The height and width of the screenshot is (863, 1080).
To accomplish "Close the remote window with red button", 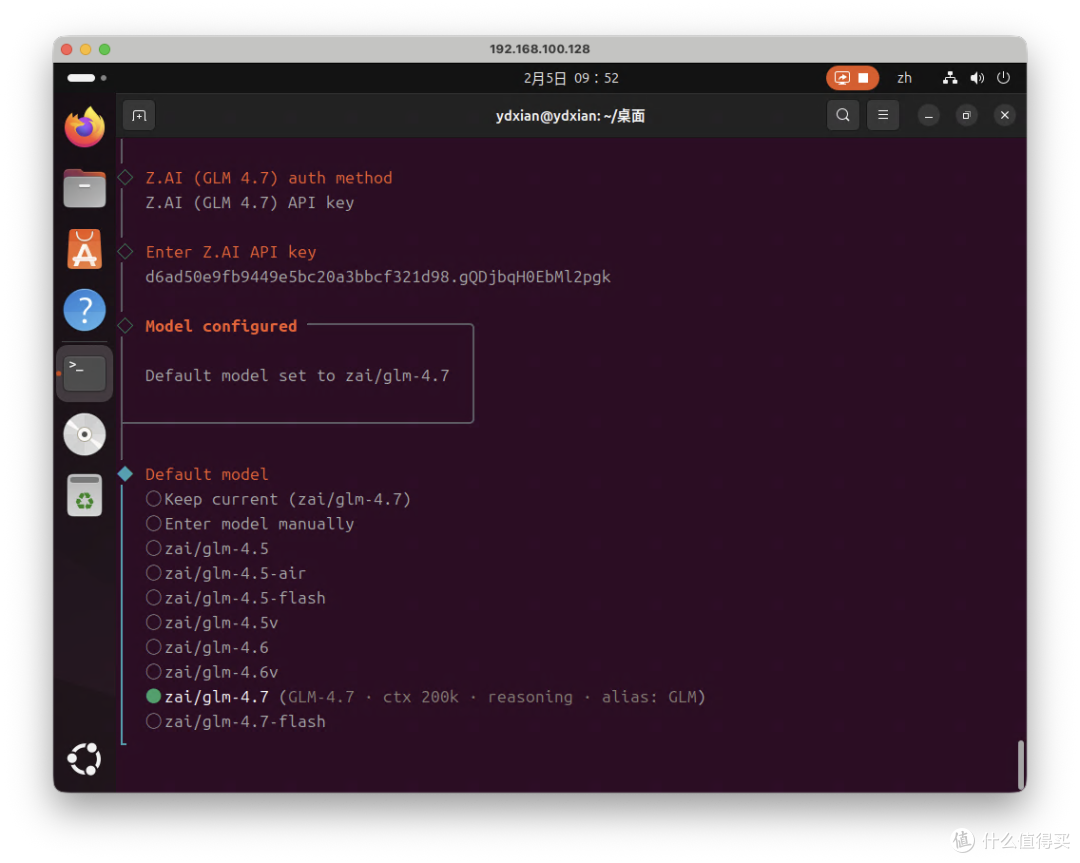I will (x=67, y=50).
